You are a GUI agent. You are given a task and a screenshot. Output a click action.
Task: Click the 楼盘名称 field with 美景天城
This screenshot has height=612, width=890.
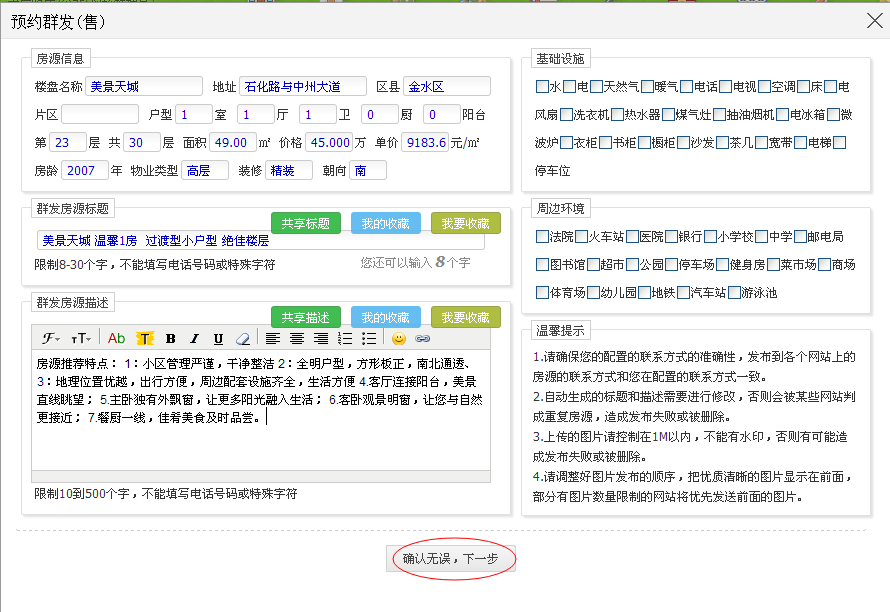(x=144, y=86)
